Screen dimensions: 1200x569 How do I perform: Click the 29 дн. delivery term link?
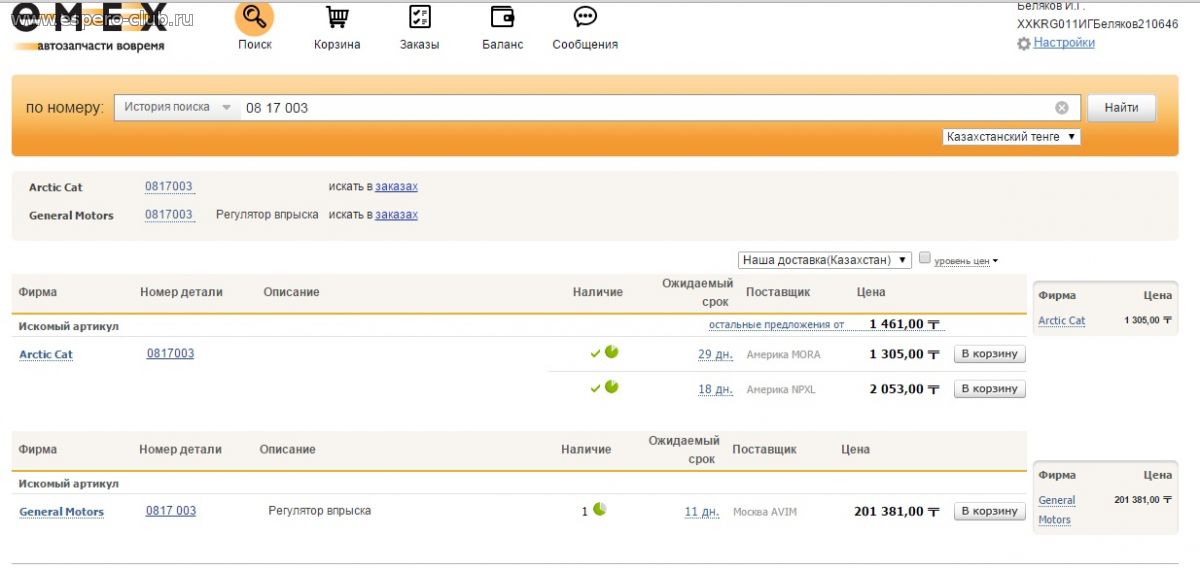tap(715, 355)
